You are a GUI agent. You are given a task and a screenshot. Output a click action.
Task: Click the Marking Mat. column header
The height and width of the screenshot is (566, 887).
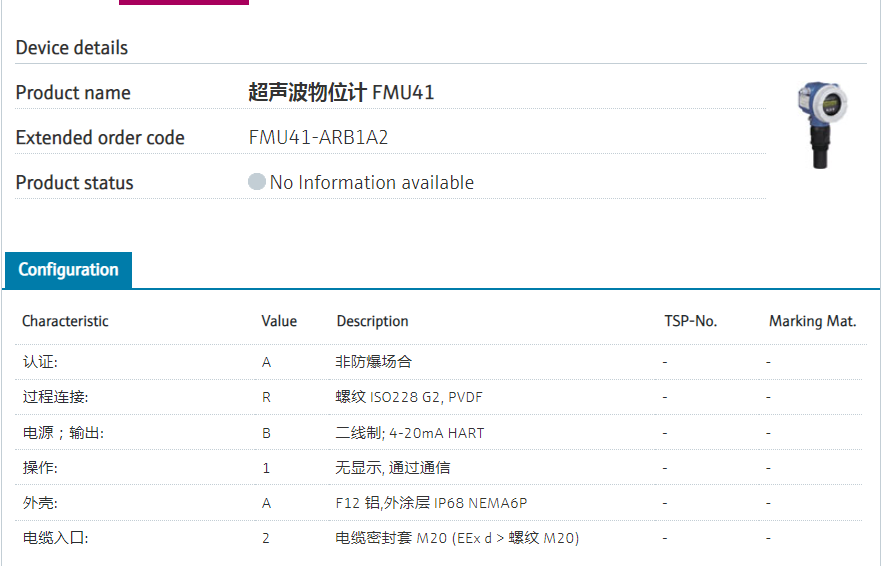[x=812, y=321]
